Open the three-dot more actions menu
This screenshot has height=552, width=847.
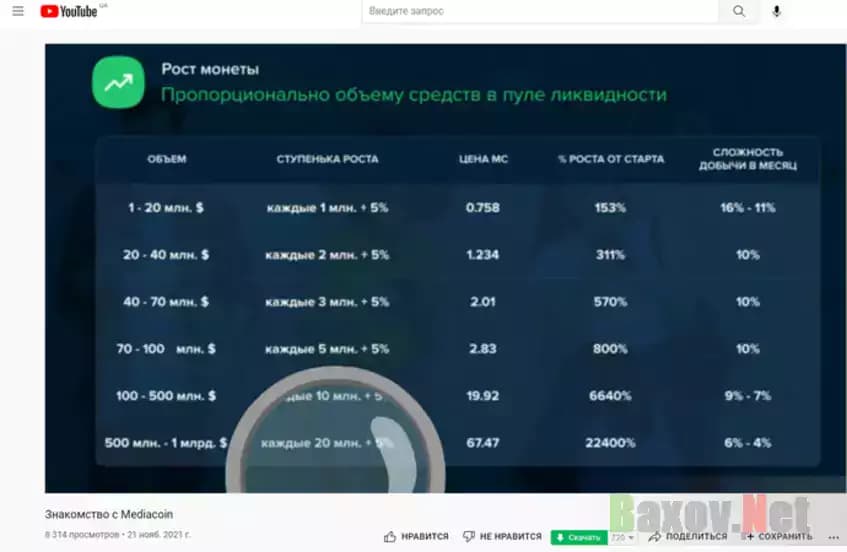[833, 537]
